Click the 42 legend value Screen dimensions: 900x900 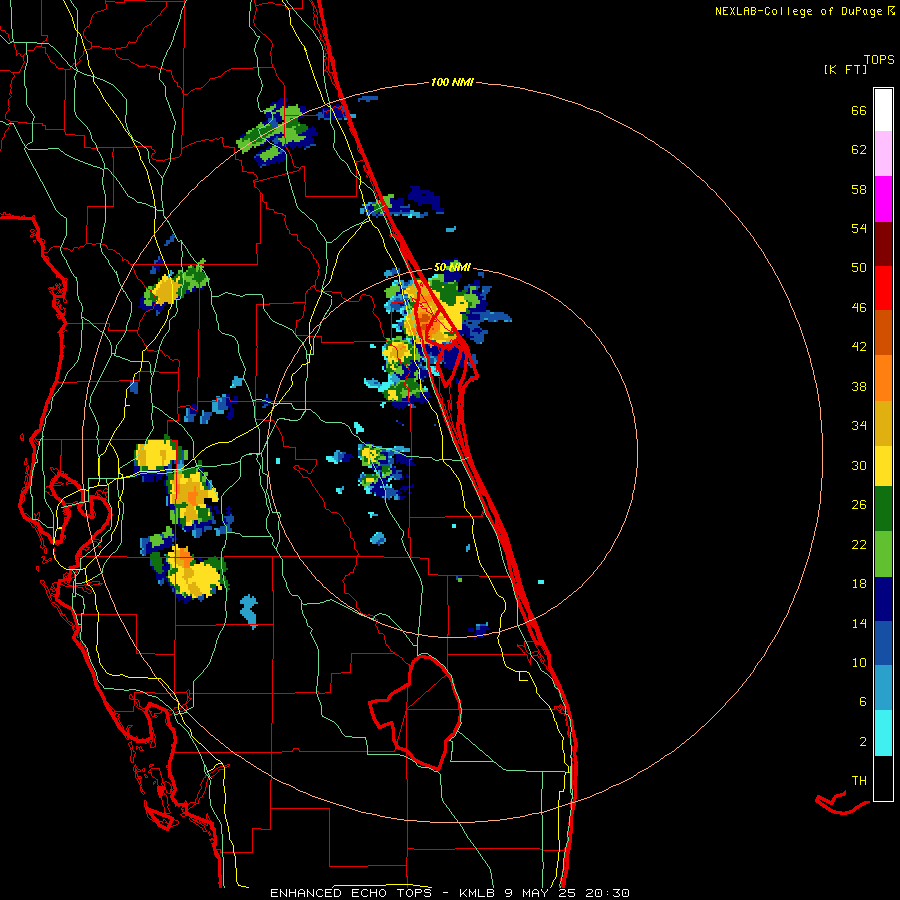(859, 346)
